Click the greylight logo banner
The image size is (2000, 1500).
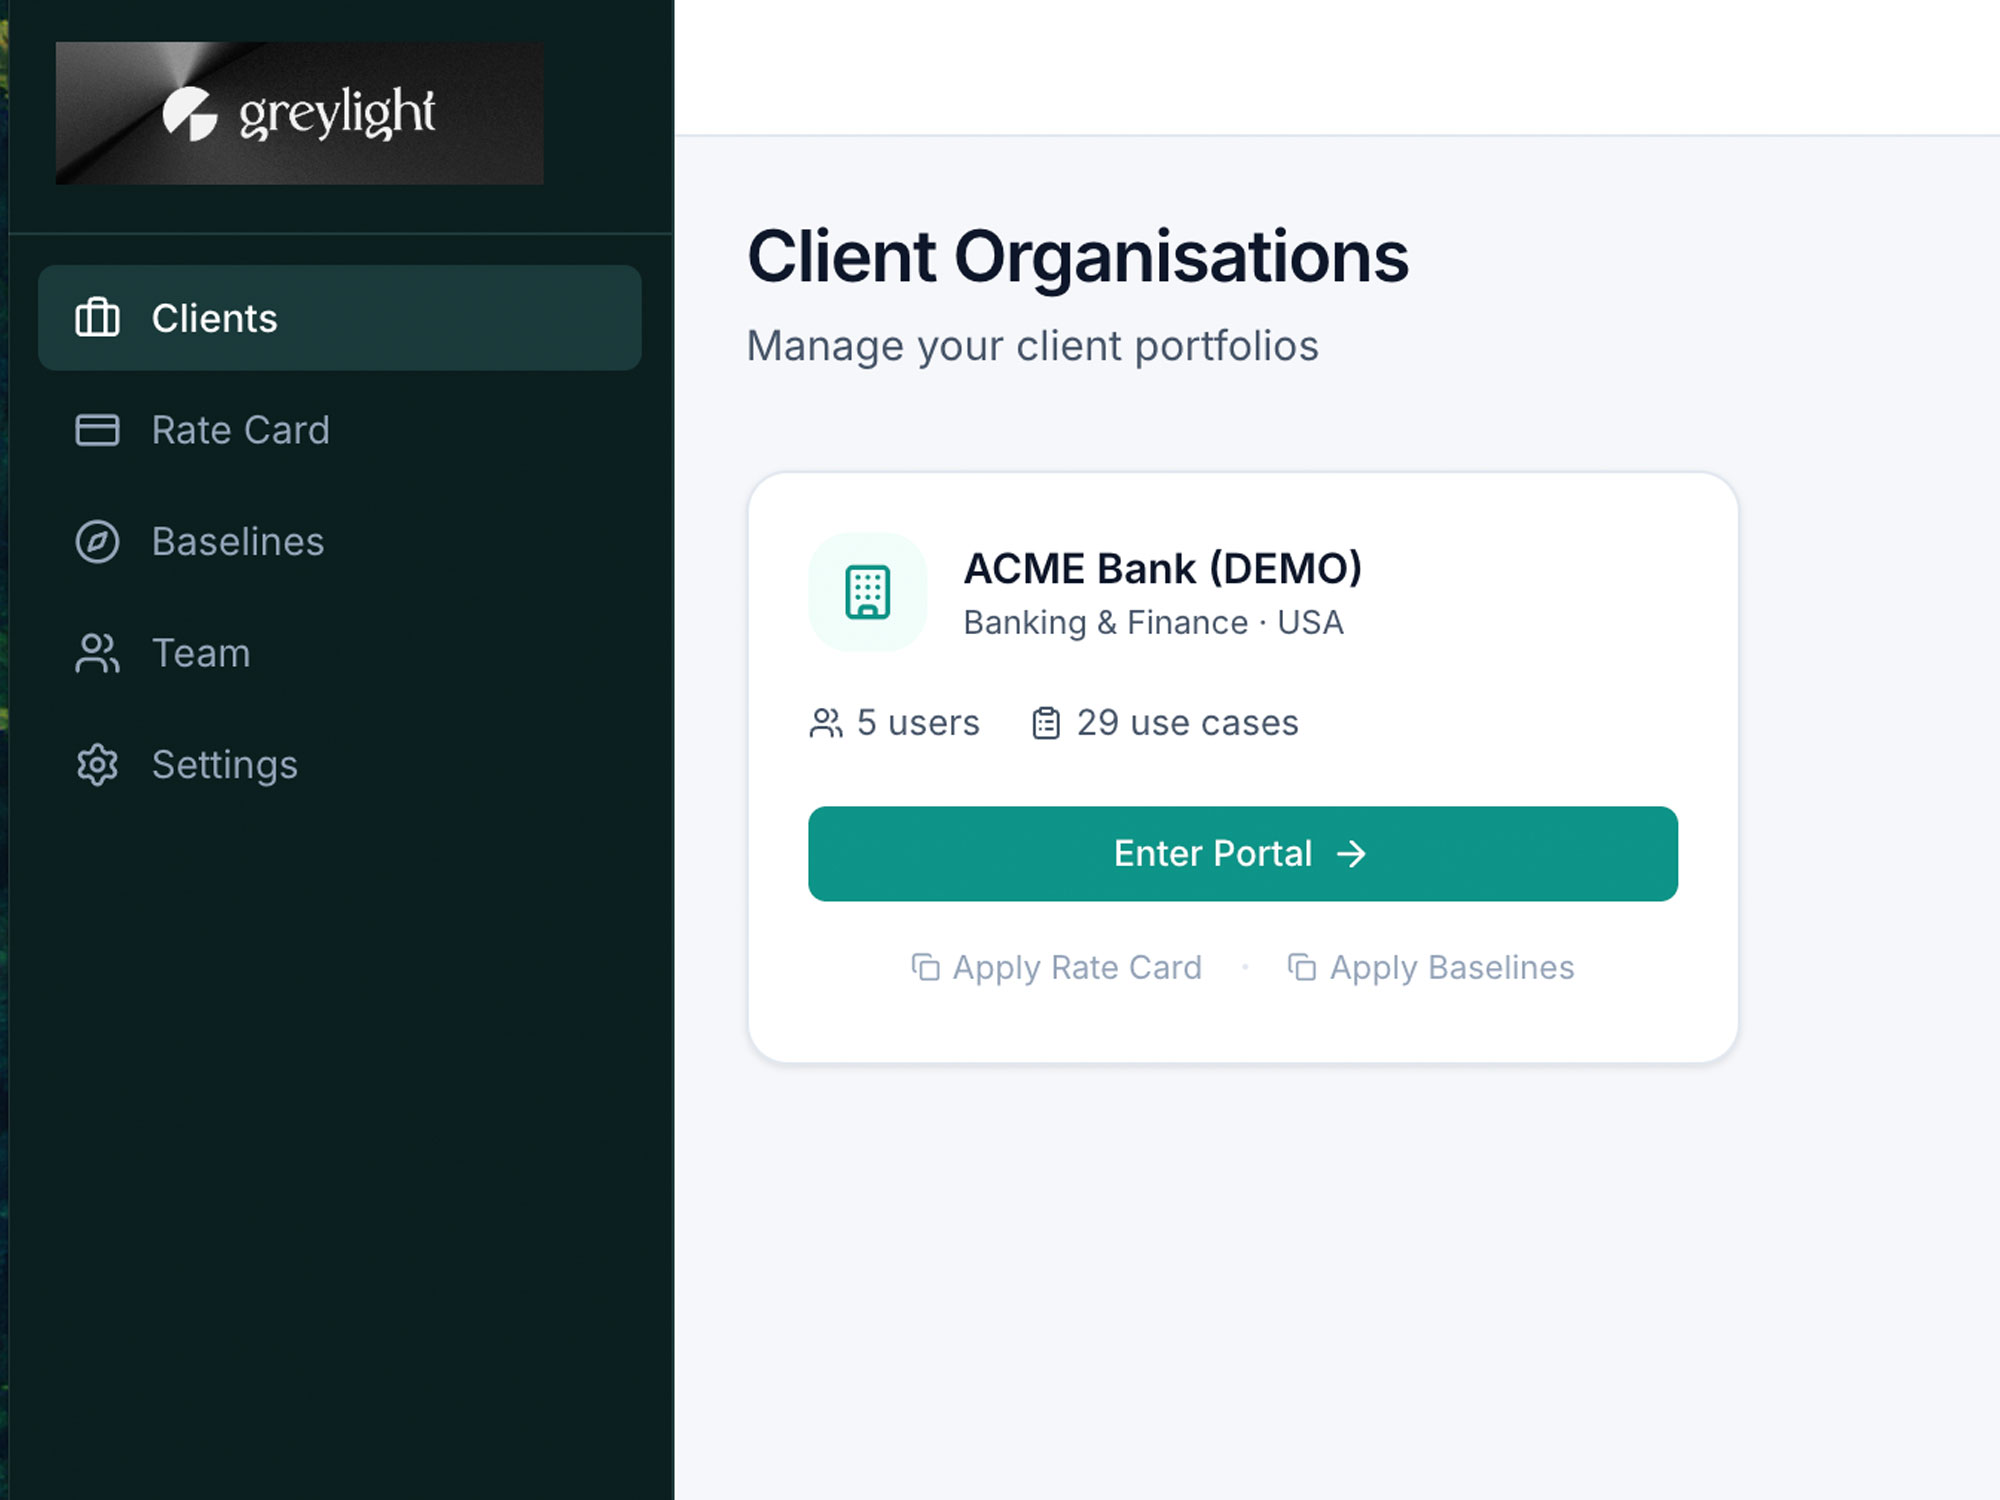pos(299,111)
